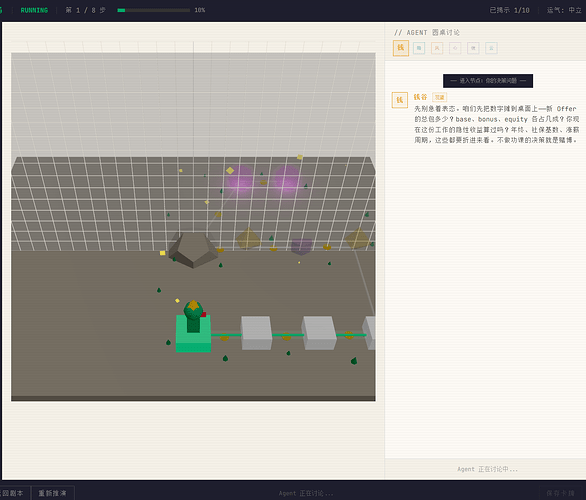Select the fifth agent avatar beside 云

pos(473,48)
